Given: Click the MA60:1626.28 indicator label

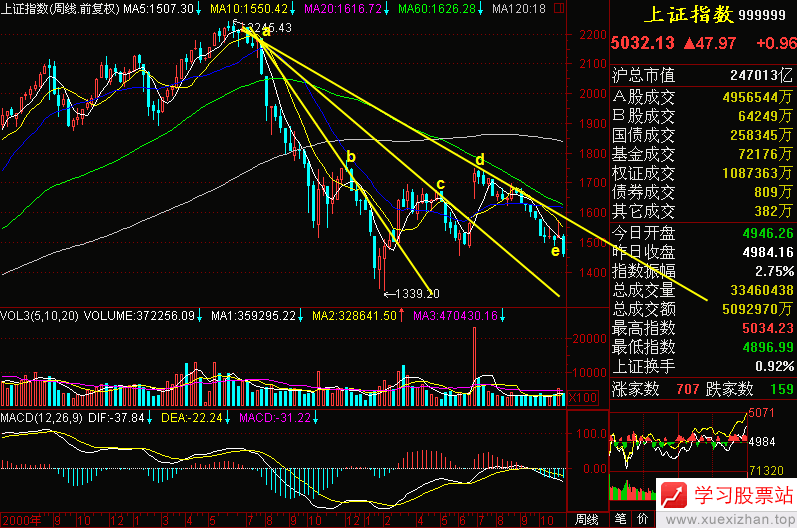Looking at the screenshot, I should click(437, 9).
